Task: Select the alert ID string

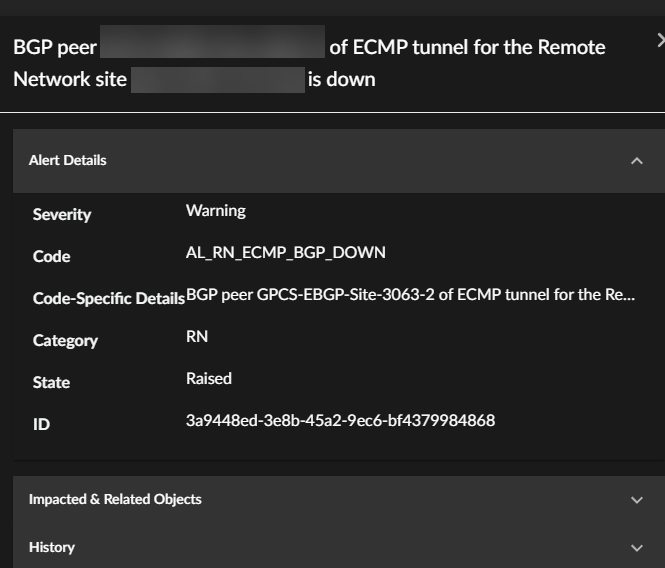Action: pyautogui.click(x=340, y=420)
